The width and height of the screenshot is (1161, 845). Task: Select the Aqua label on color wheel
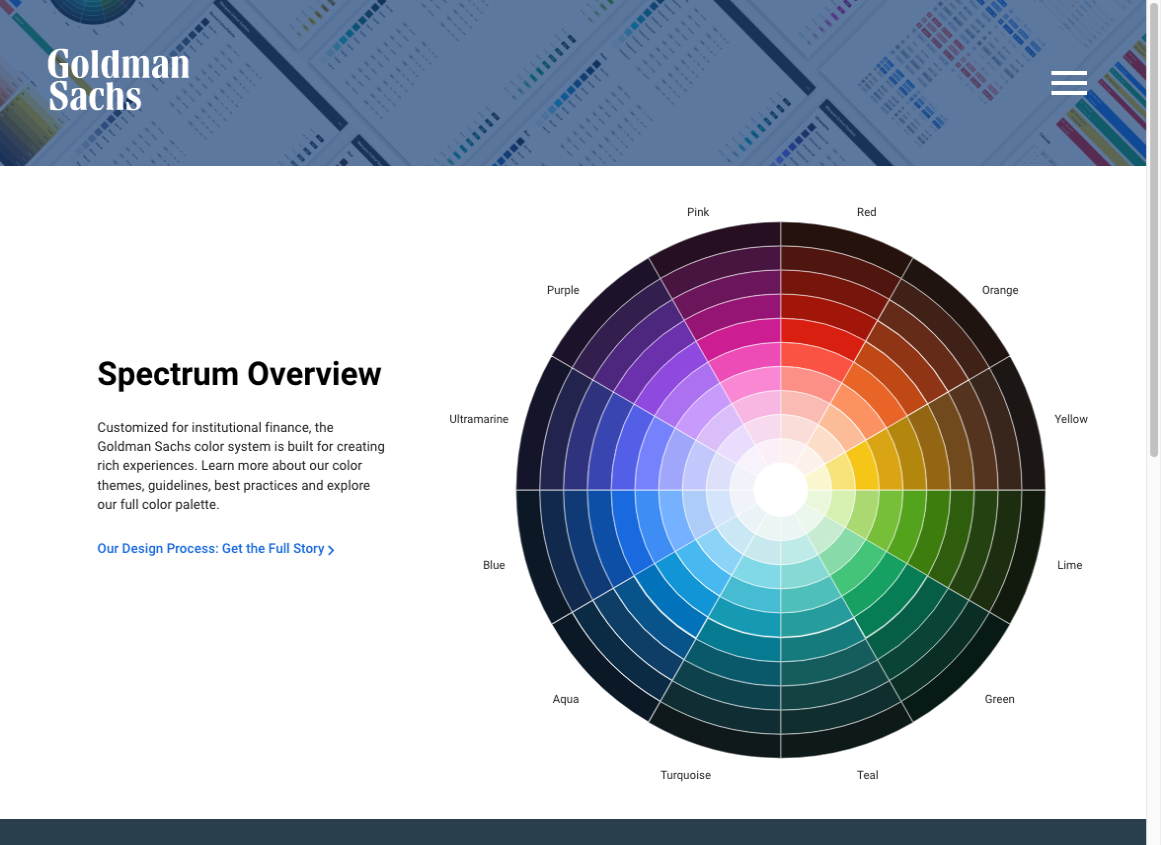[x=565, y=699]
